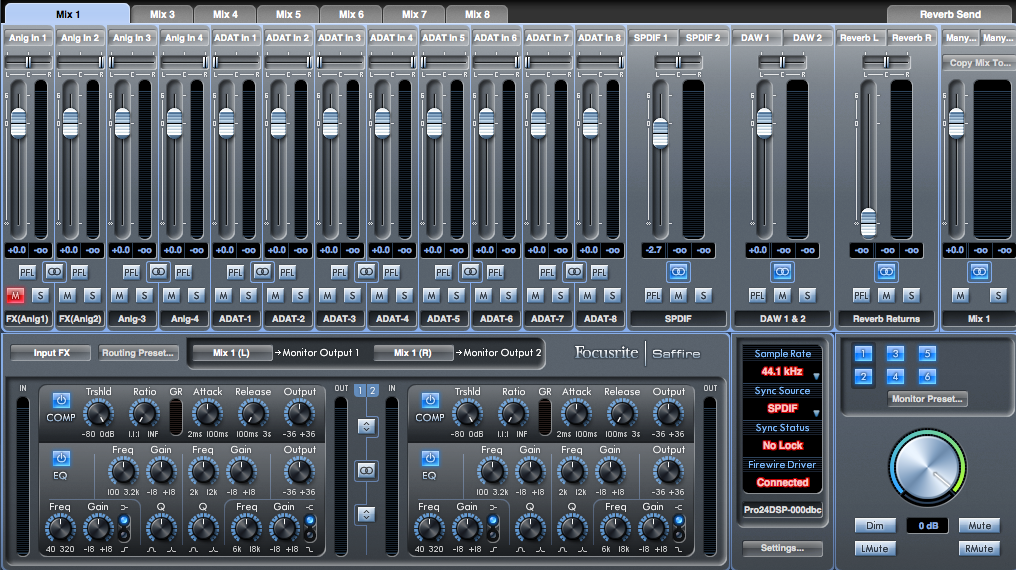Image resolution: width=1016 pixels, height=570 pixels.
Task: Click stereo link icon between ADAT-1 and ADAT-2
Action: point(262,271)
